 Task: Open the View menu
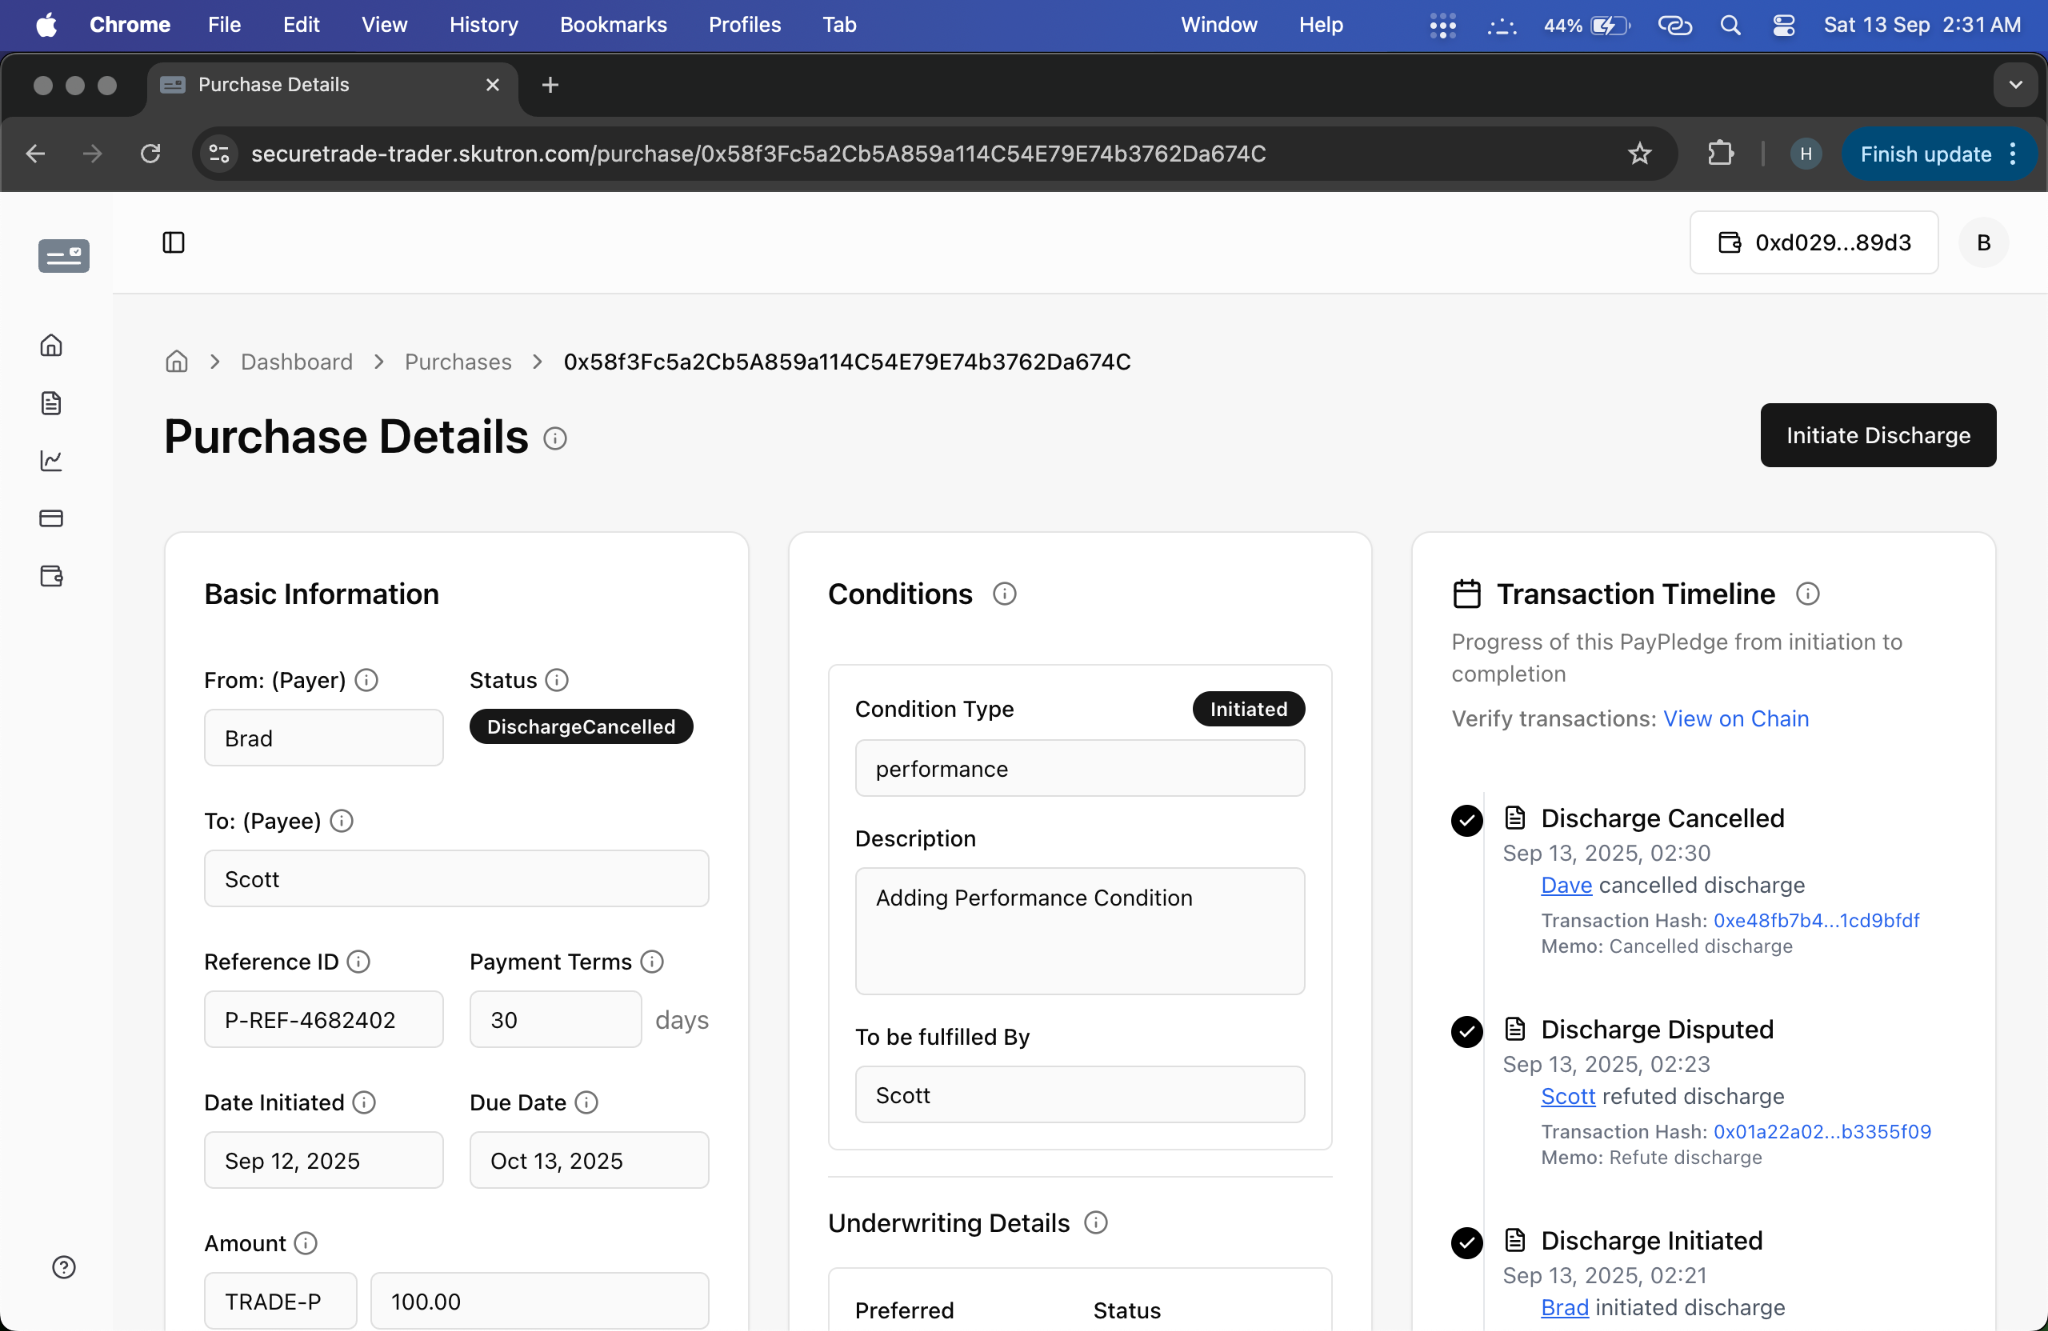384,25
